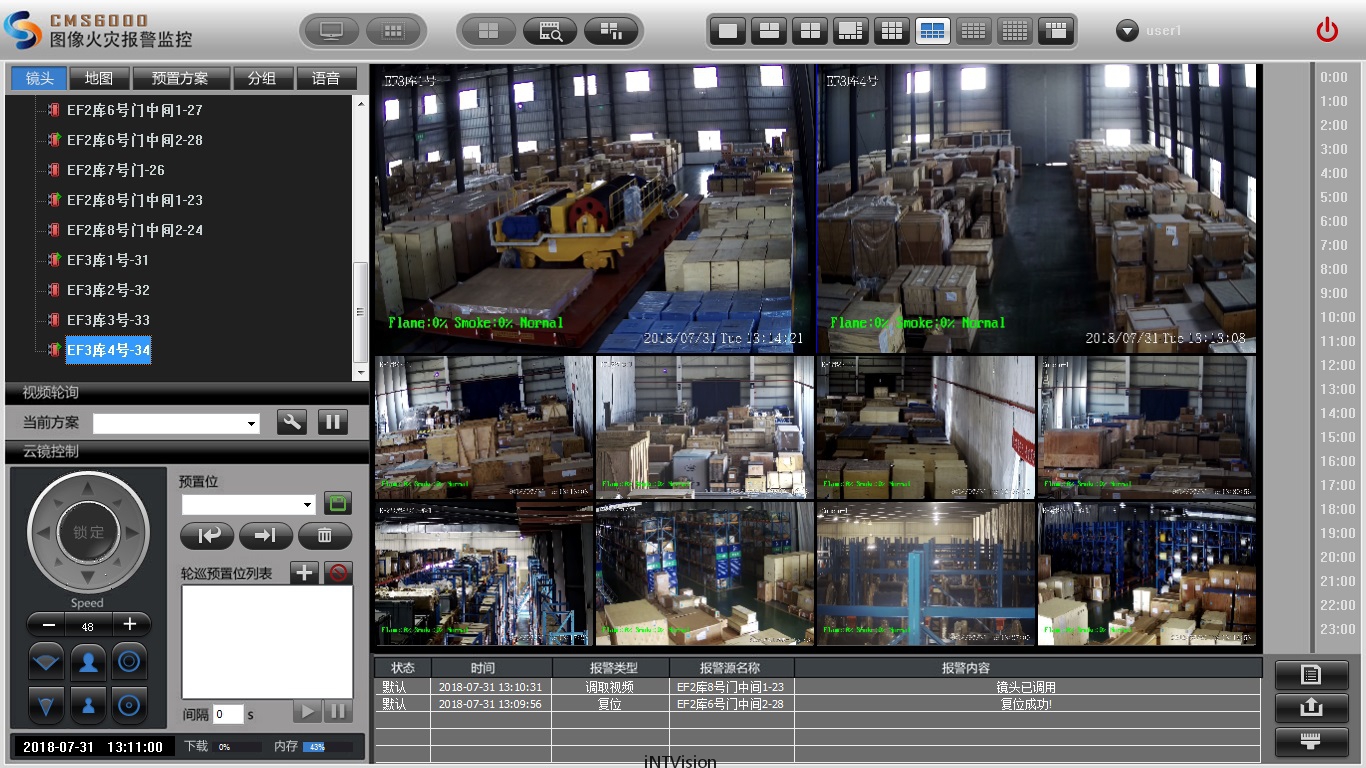
Task: Select camera EF2库6号门中间1-27
Action: (134, 110)
